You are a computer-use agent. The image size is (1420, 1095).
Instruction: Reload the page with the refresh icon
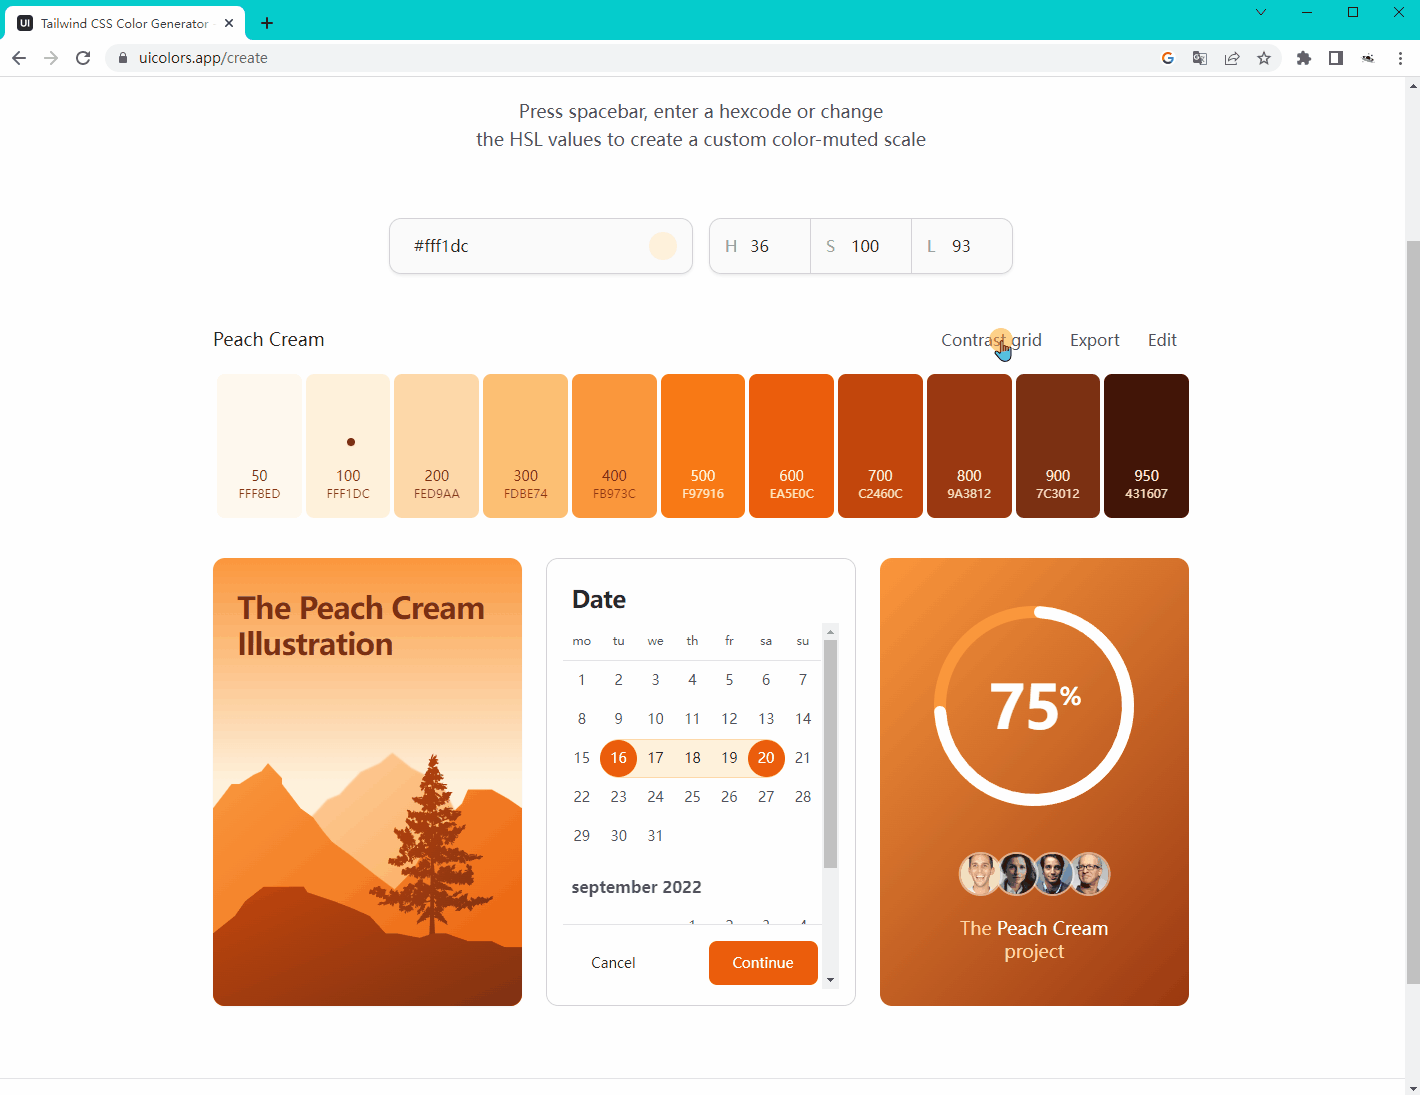(83, 58)
